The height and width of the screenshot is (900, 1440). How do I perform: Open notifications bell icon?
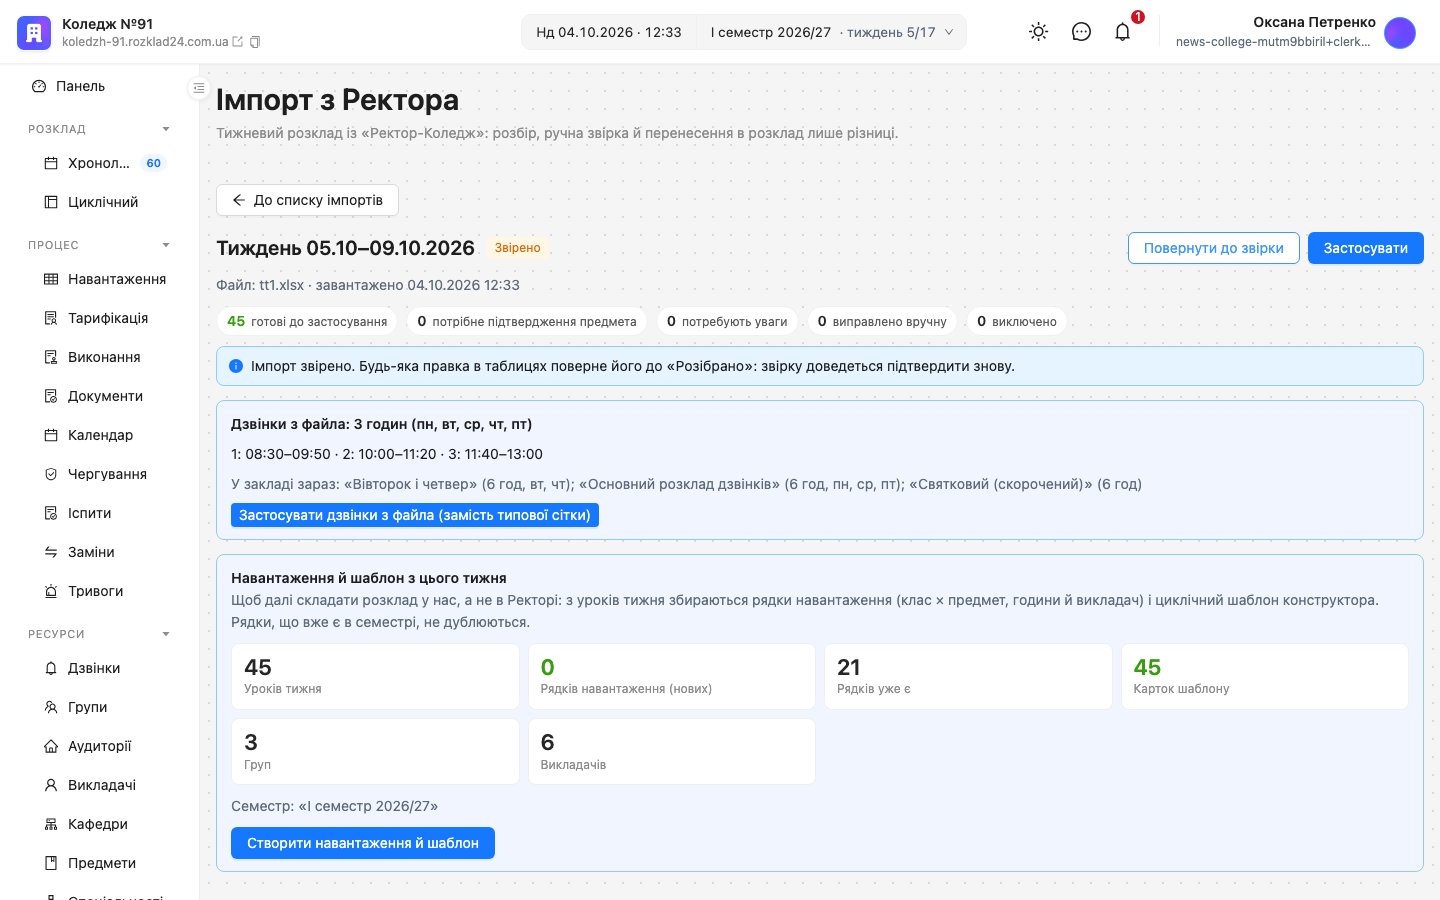click(x=1123, y=32)
